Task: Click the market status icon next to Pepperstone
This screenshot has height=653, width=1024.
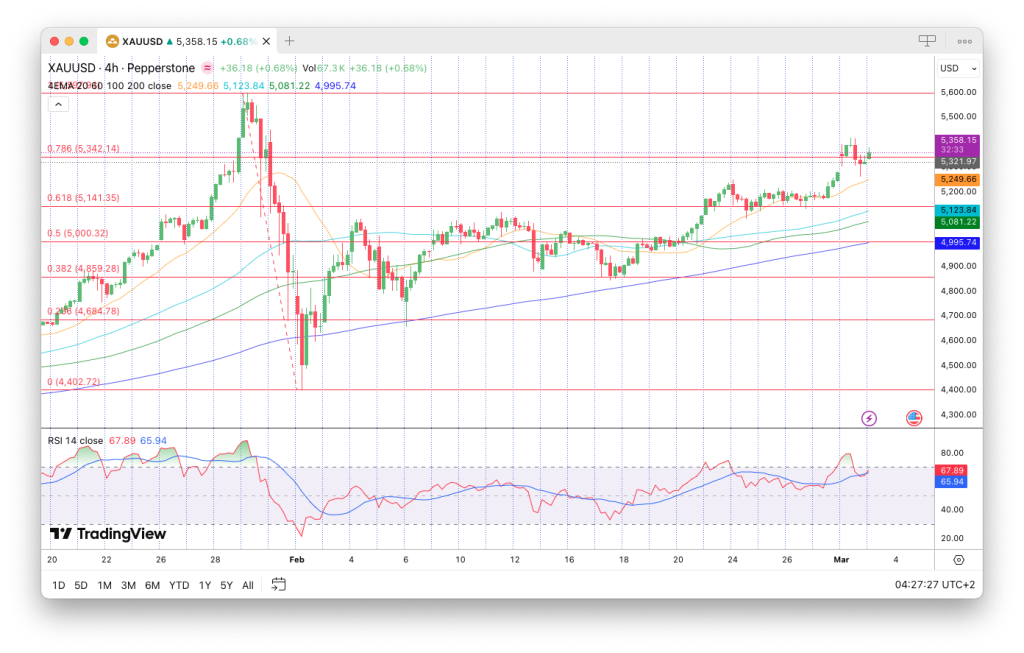Action: (207, 67)
